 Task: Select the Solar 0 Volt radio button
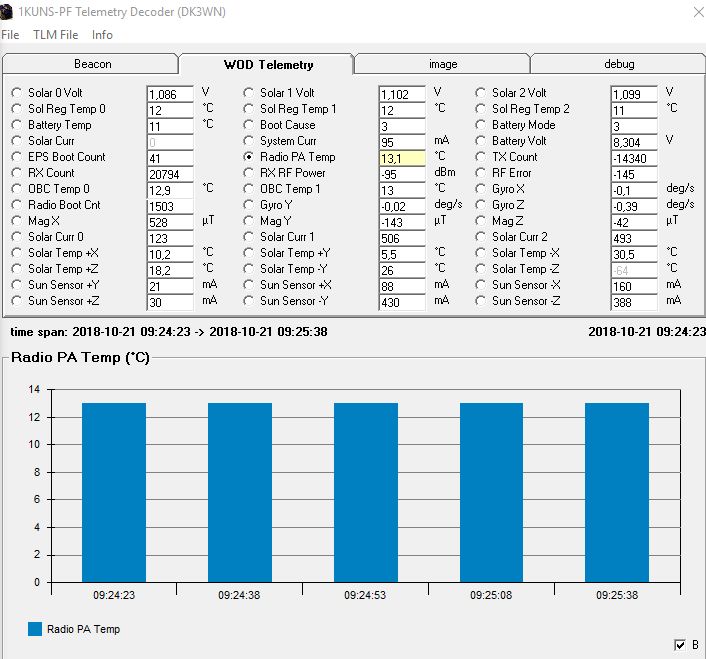tap(17, 93)
